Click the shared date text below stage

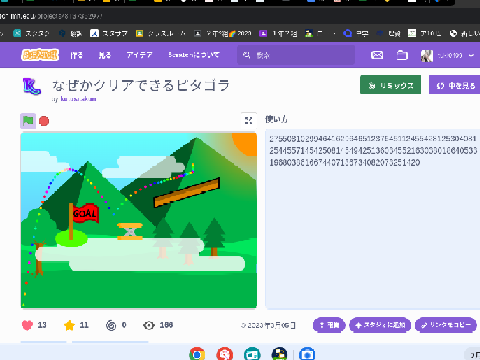[x=269, y=325]
